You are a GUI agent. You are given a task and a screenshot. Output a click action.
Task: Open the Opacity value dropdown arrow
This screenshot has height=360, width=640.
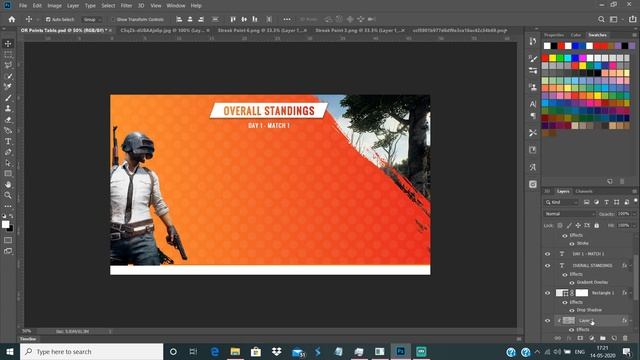[x=633, y=214]
